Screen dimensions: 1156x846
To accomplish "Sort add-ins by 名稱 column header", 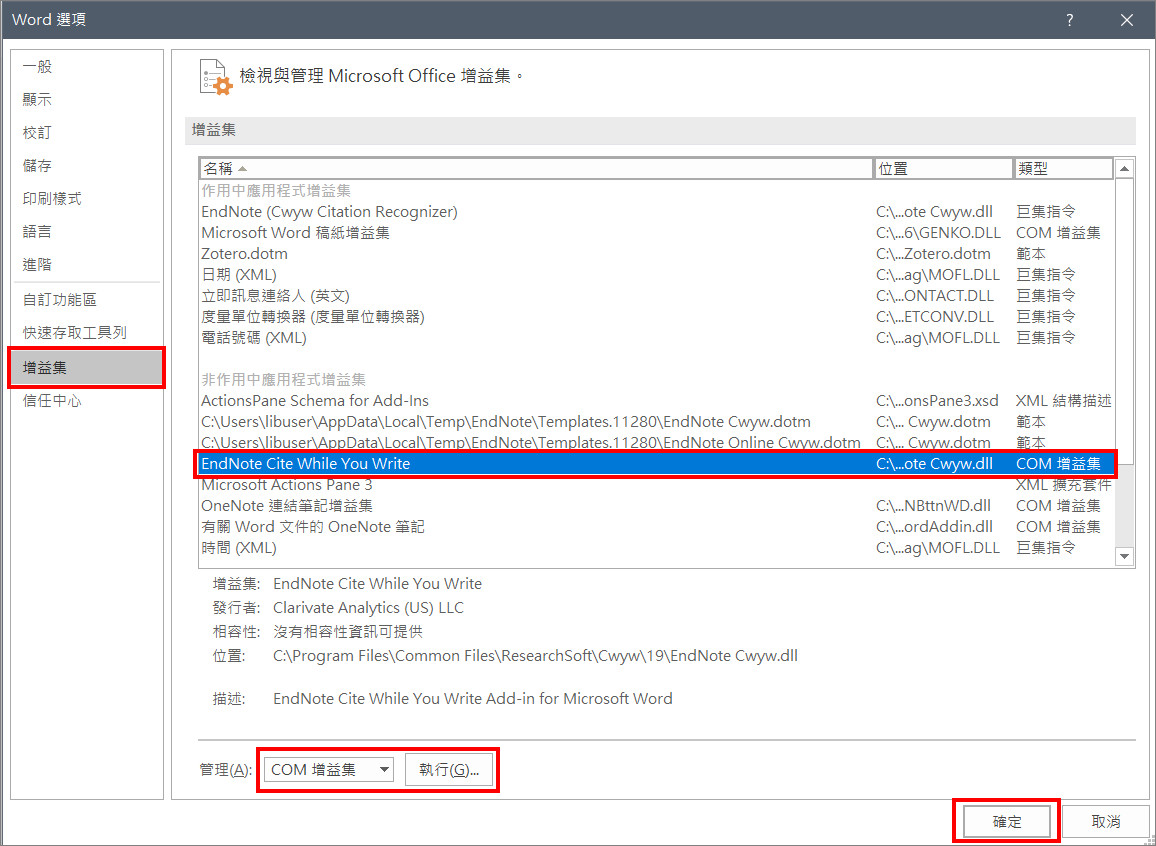I will [536, 169].
